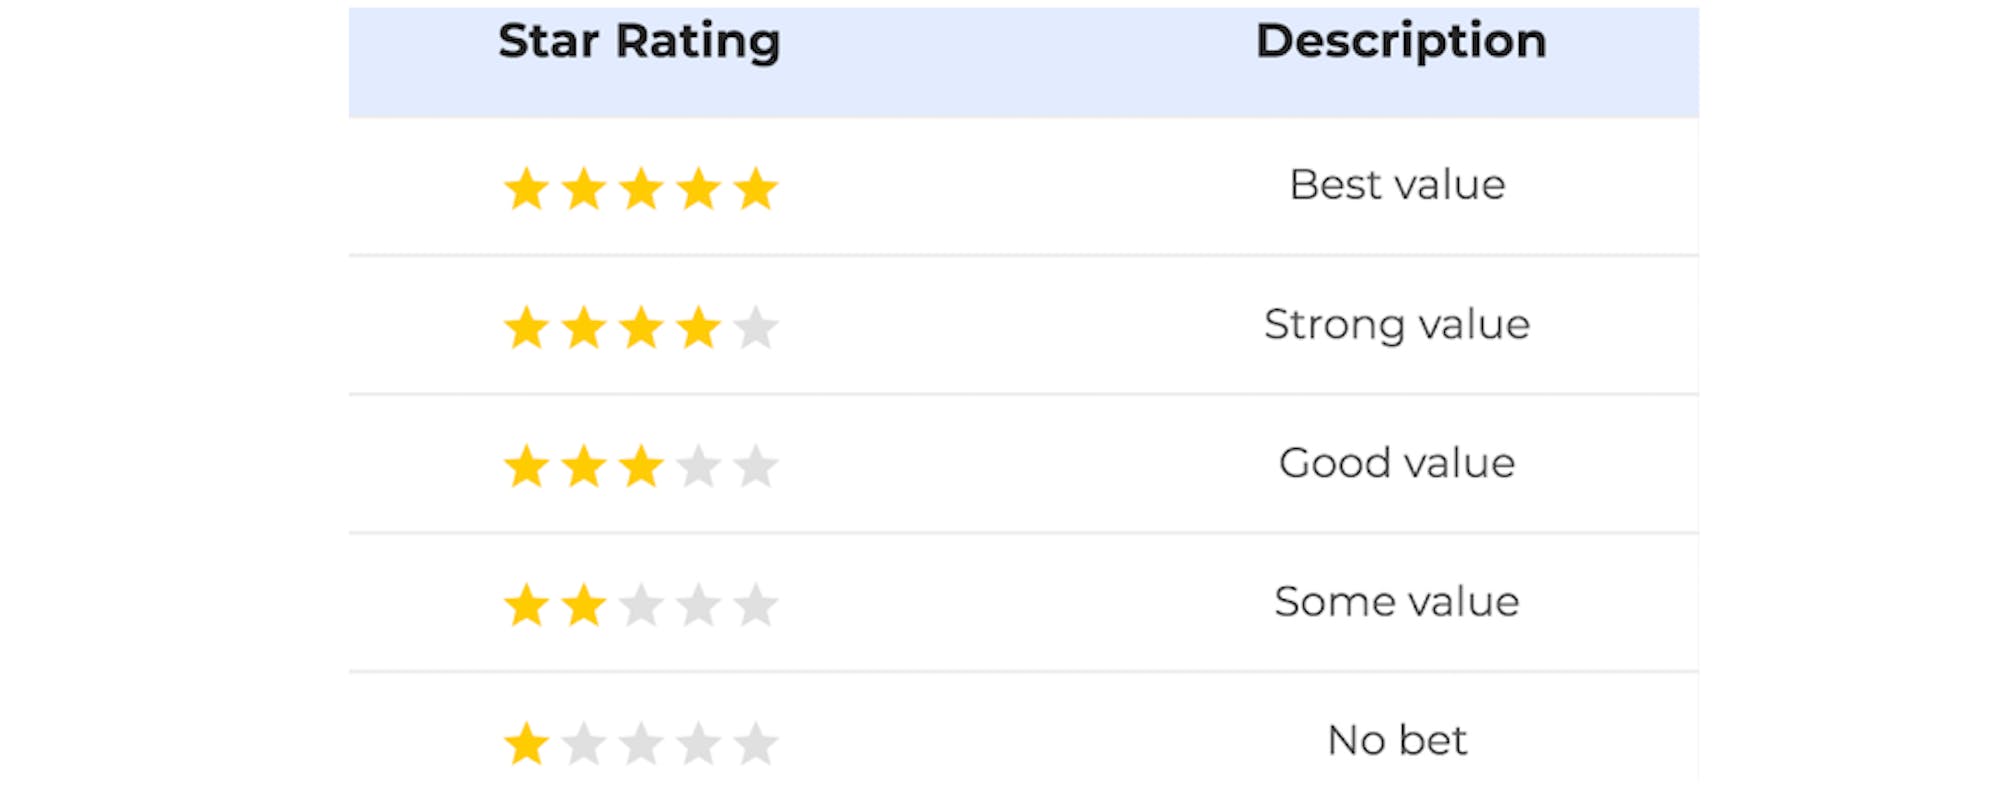Click the first star in Best value row

(526, 189)
